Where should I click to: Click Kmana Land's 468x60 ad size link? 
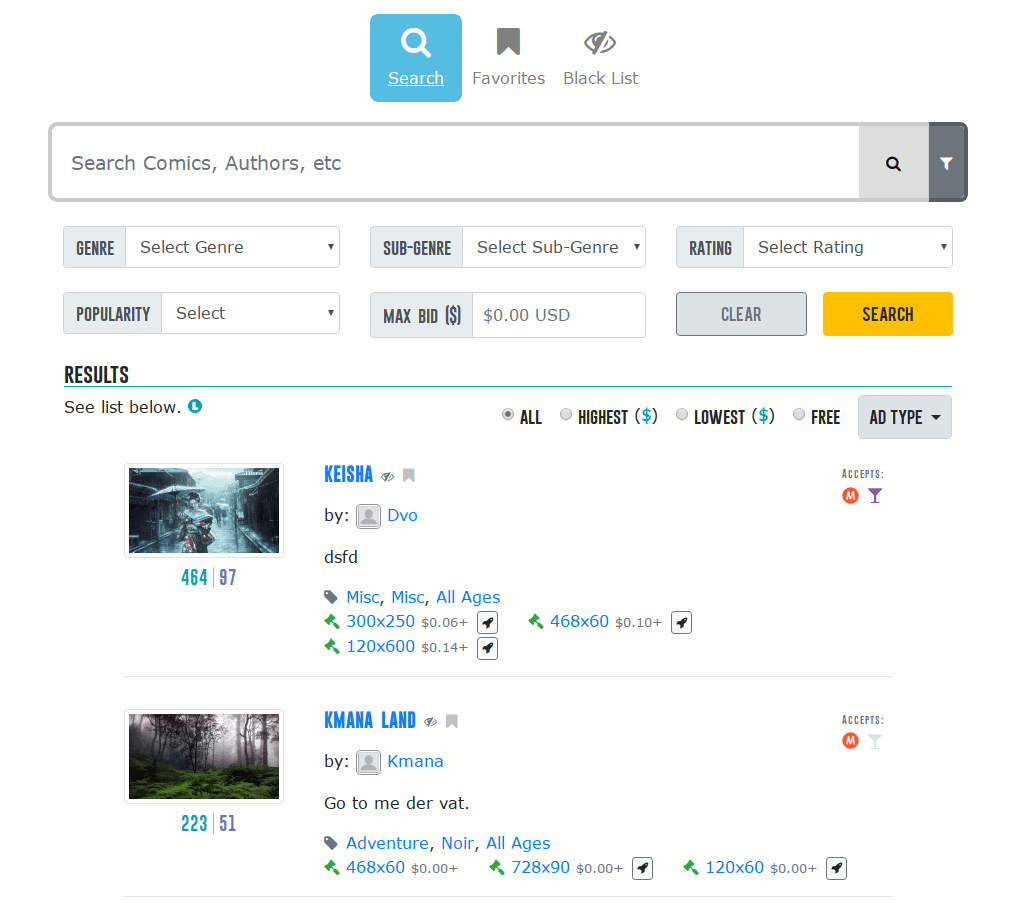375,867
